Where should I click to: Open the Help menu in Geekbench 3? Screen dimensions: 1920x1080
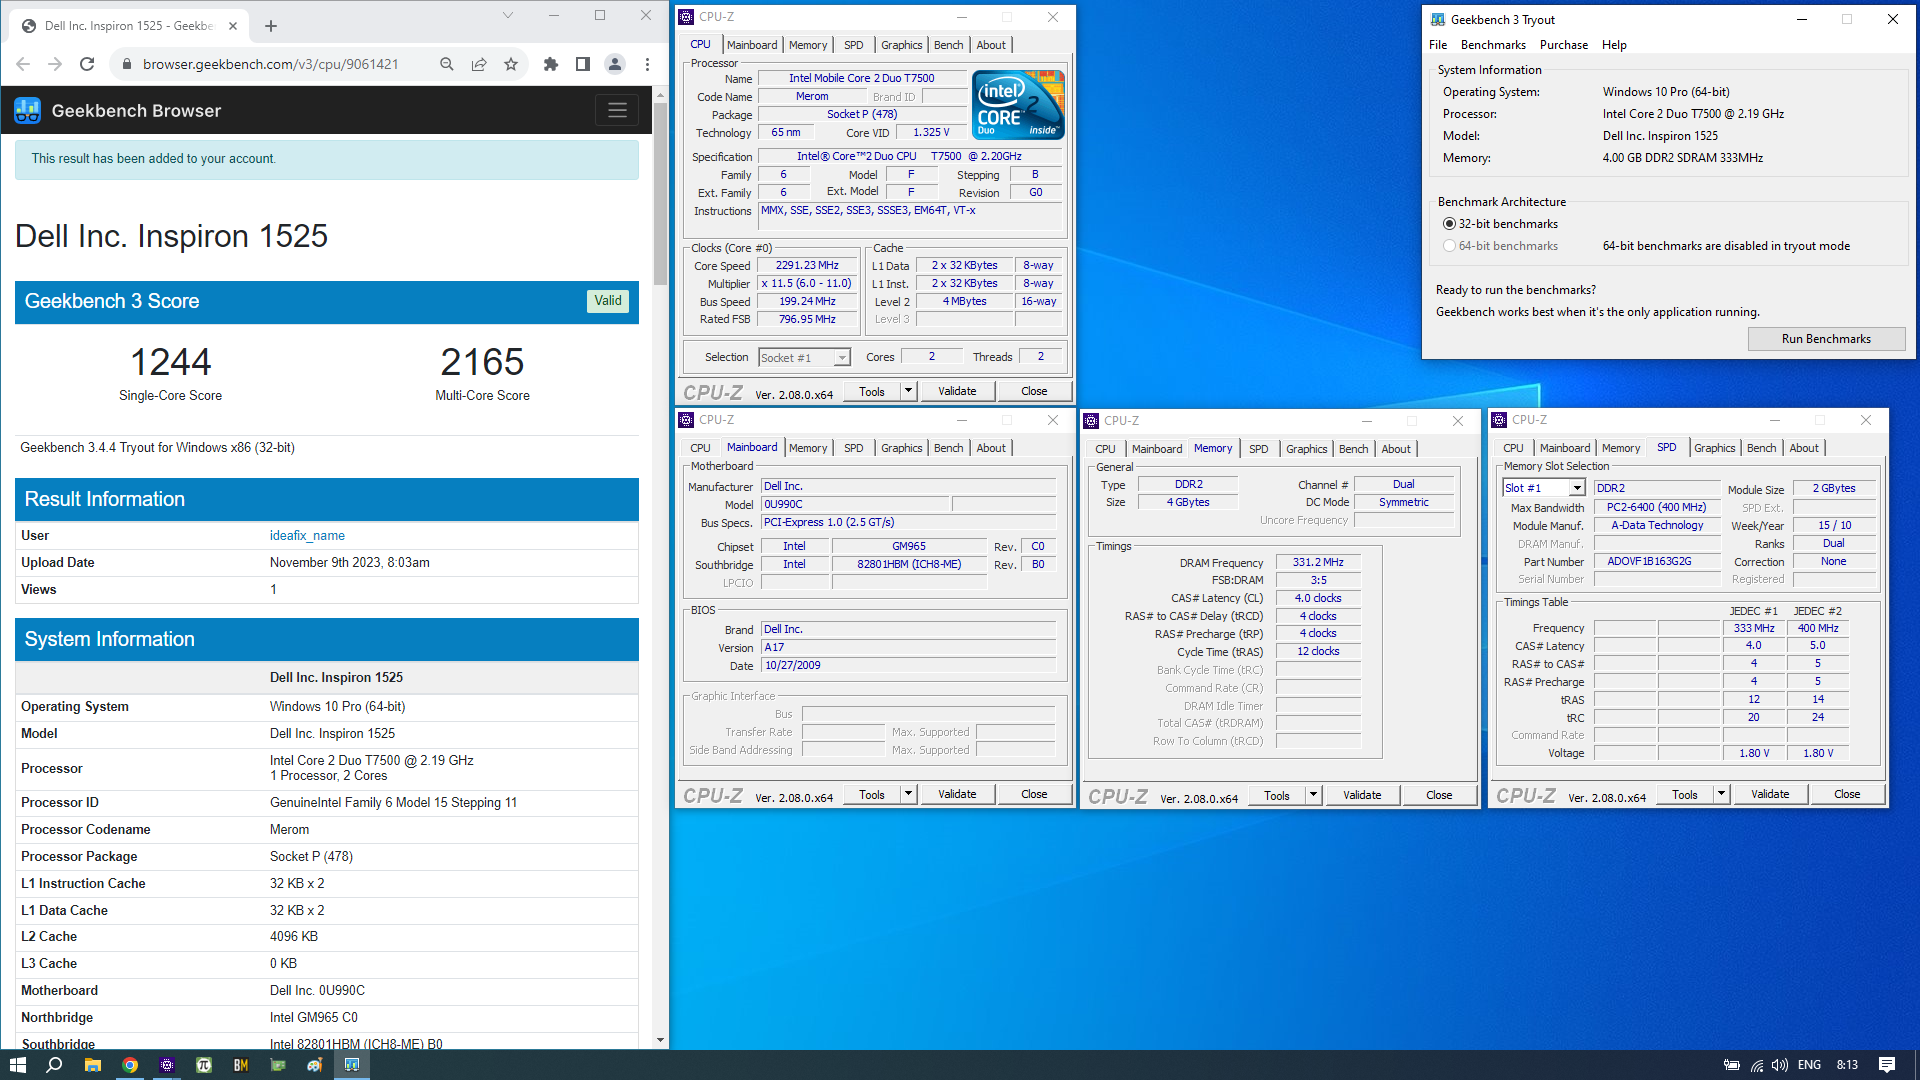tap(1614, 45)
